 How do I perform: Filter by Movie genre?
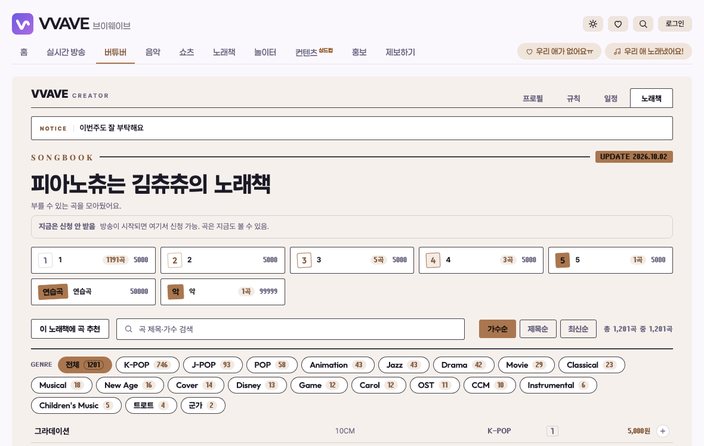coord(526,365)
